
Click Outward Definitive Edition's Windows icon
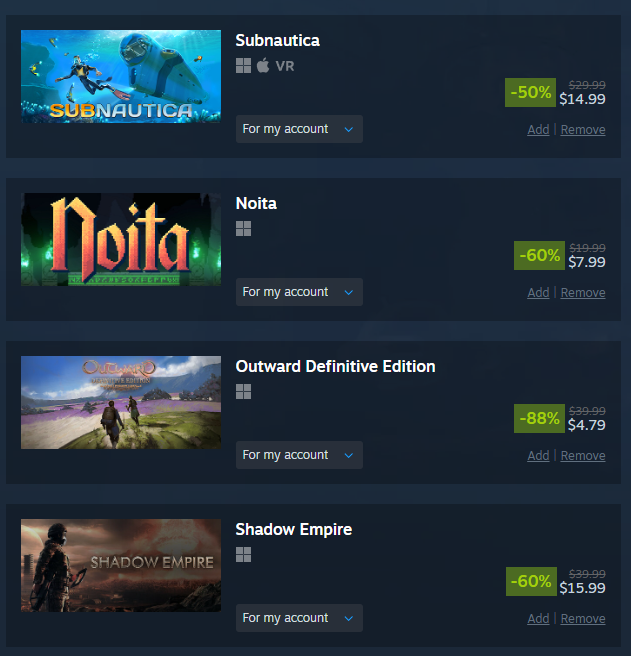pyautogui.click(x=243, y=392)
